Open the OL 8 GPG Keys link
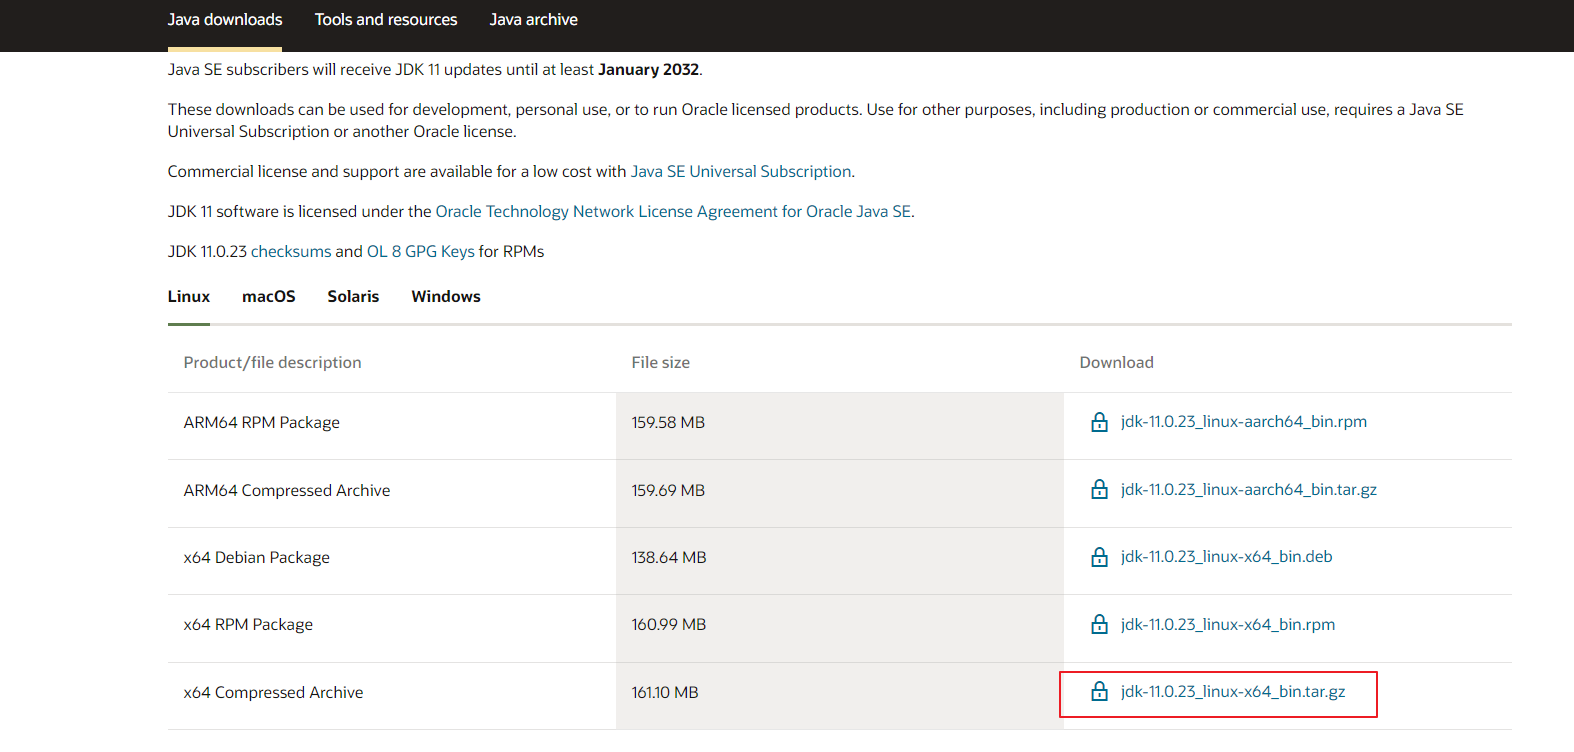This screenshot has width=1574, height=752. (x=420, y=252)
